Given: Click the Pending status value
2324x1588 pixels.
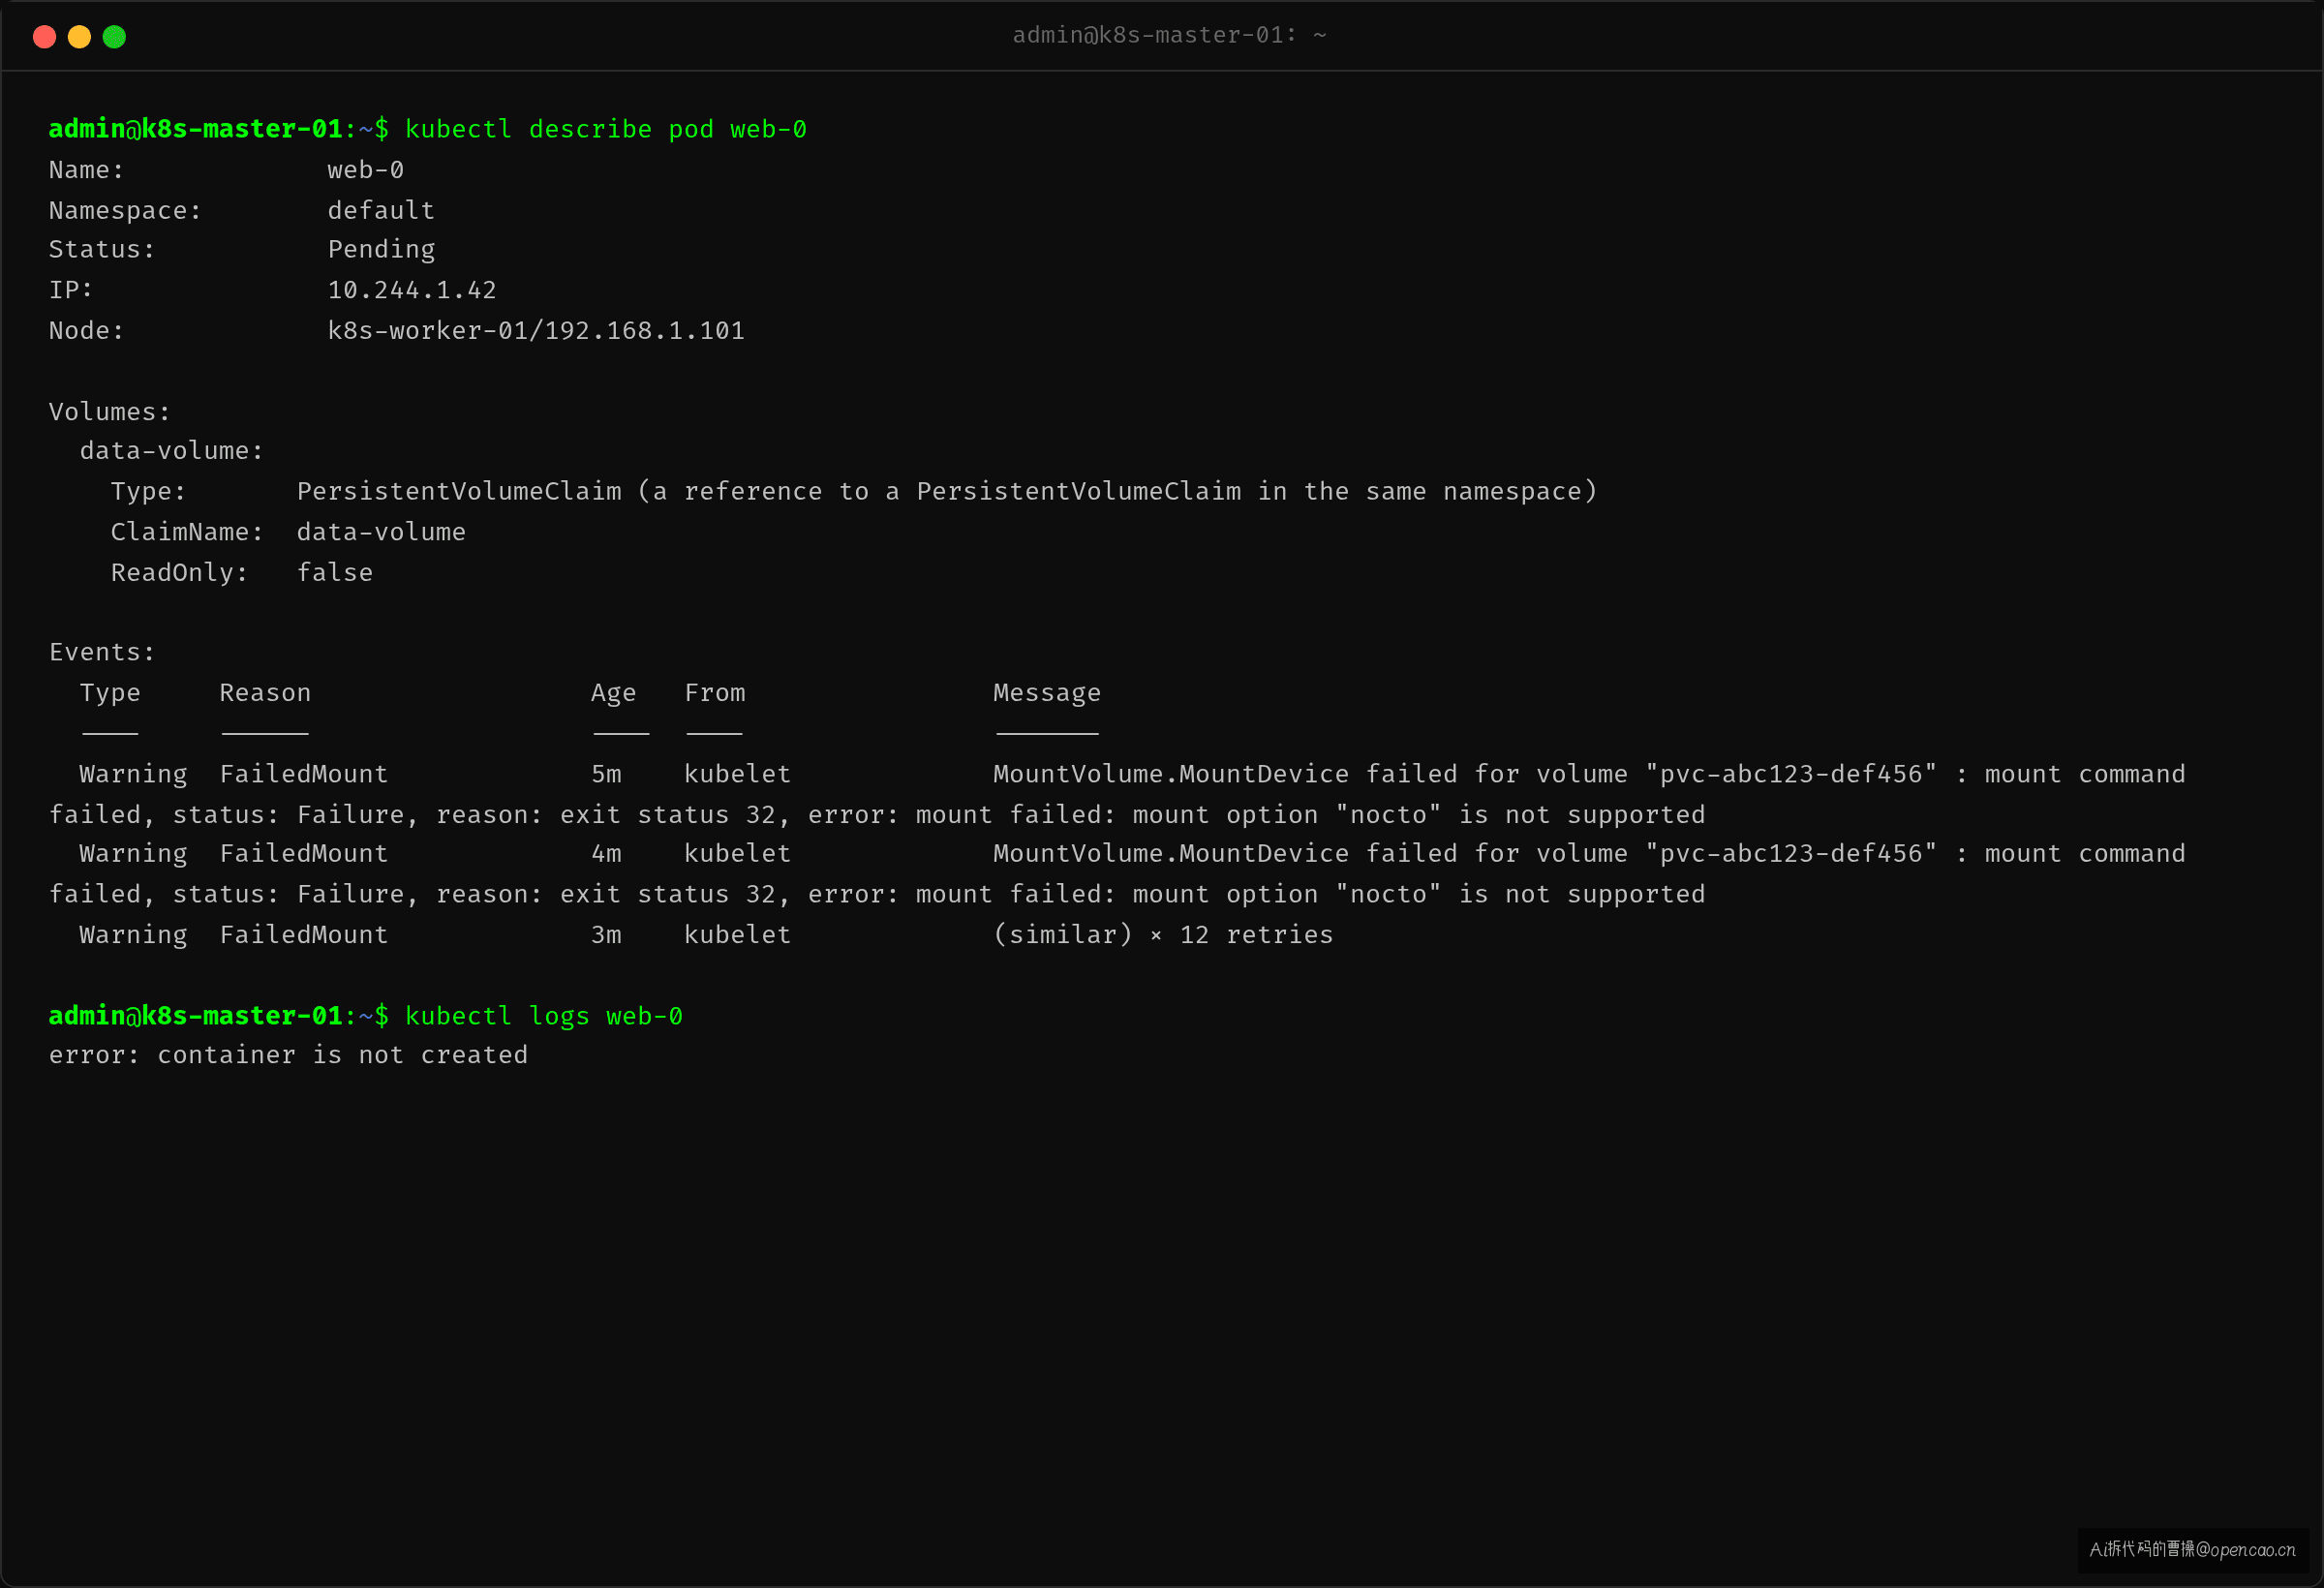Looking at the screenshot, I should (381, 250).
